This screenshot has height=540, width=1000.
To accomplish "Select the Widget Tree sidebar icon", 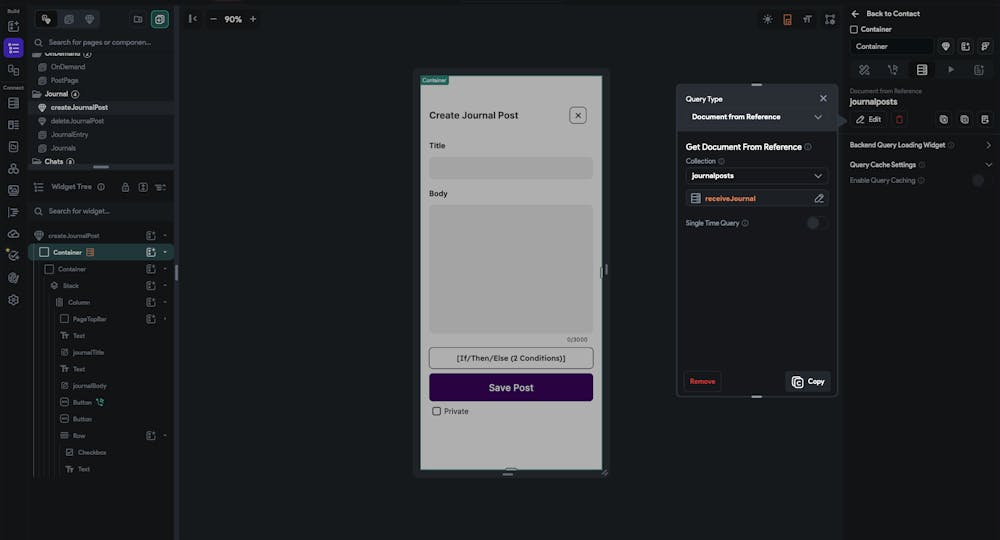I will (x=13, y=48).
